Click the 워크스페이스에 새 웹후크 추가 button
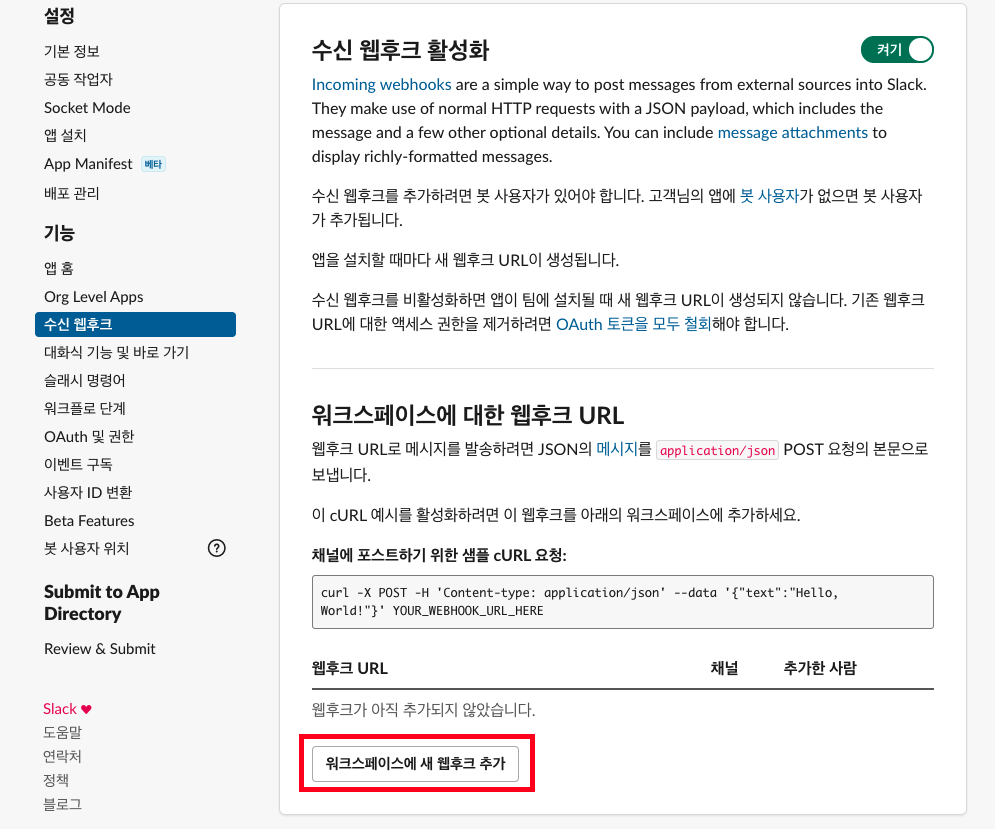 click(x=415, y=764)
